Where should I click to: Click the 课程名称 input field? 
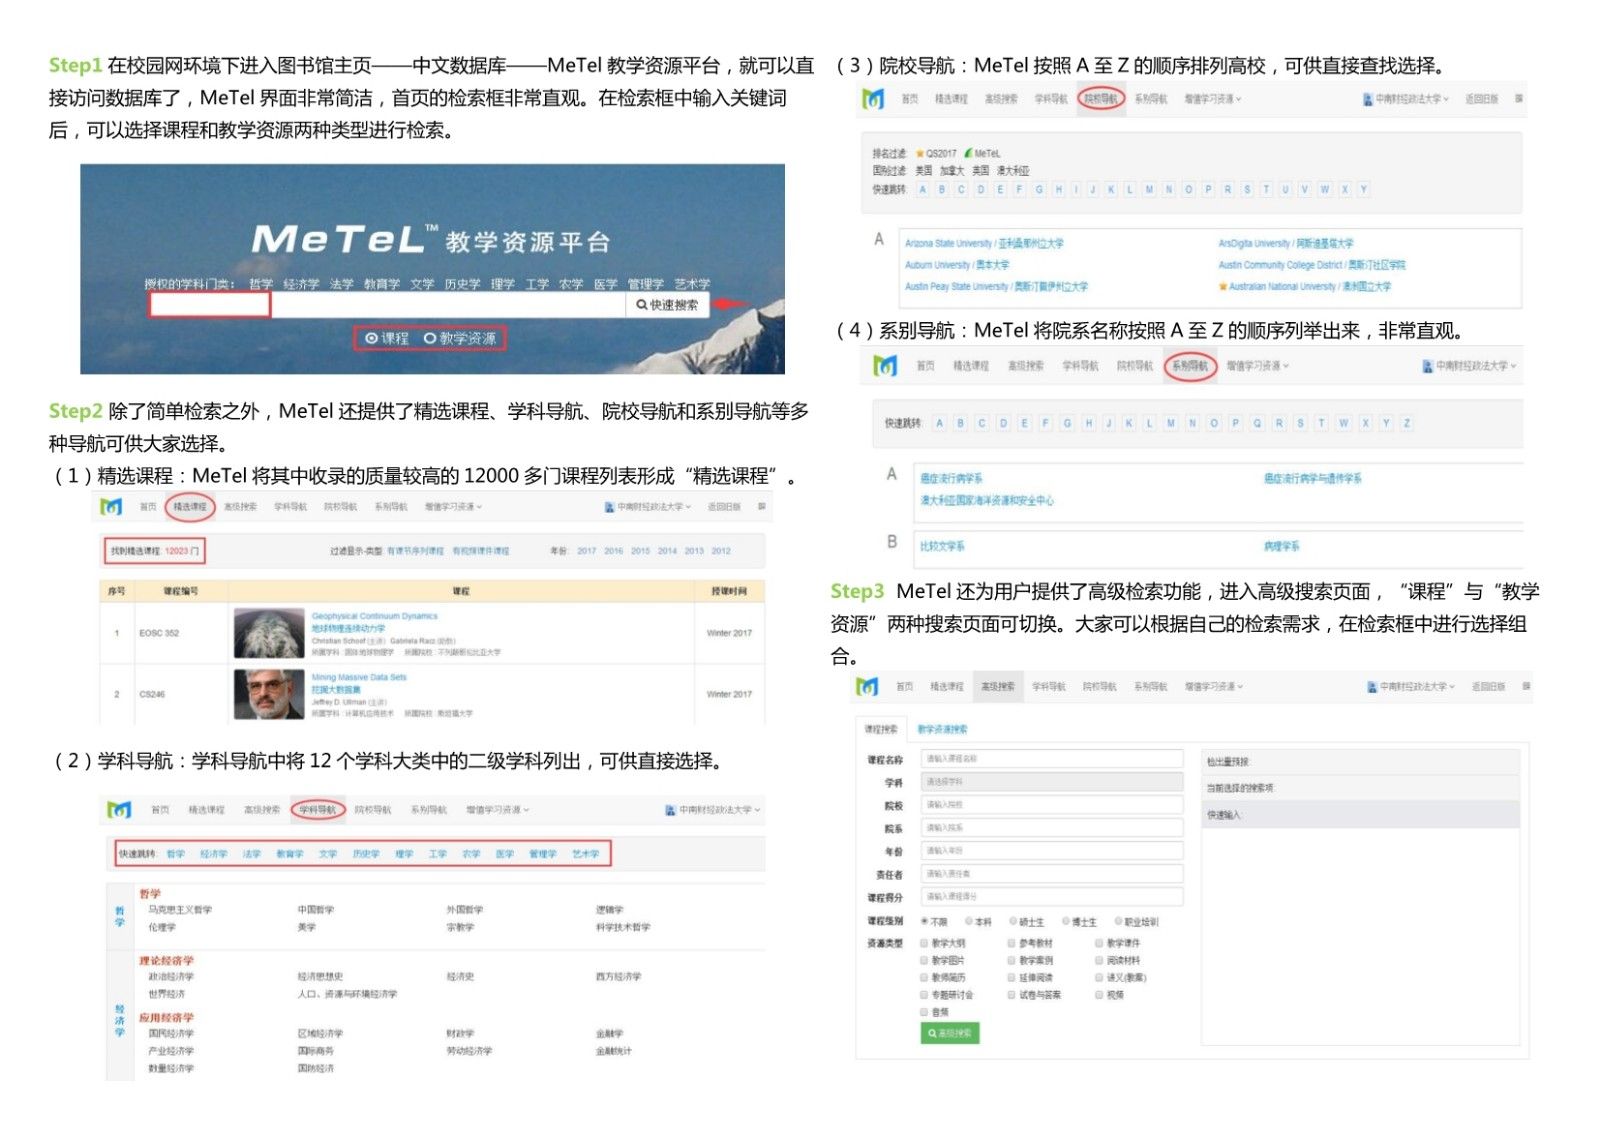[x=1052, y=759]
